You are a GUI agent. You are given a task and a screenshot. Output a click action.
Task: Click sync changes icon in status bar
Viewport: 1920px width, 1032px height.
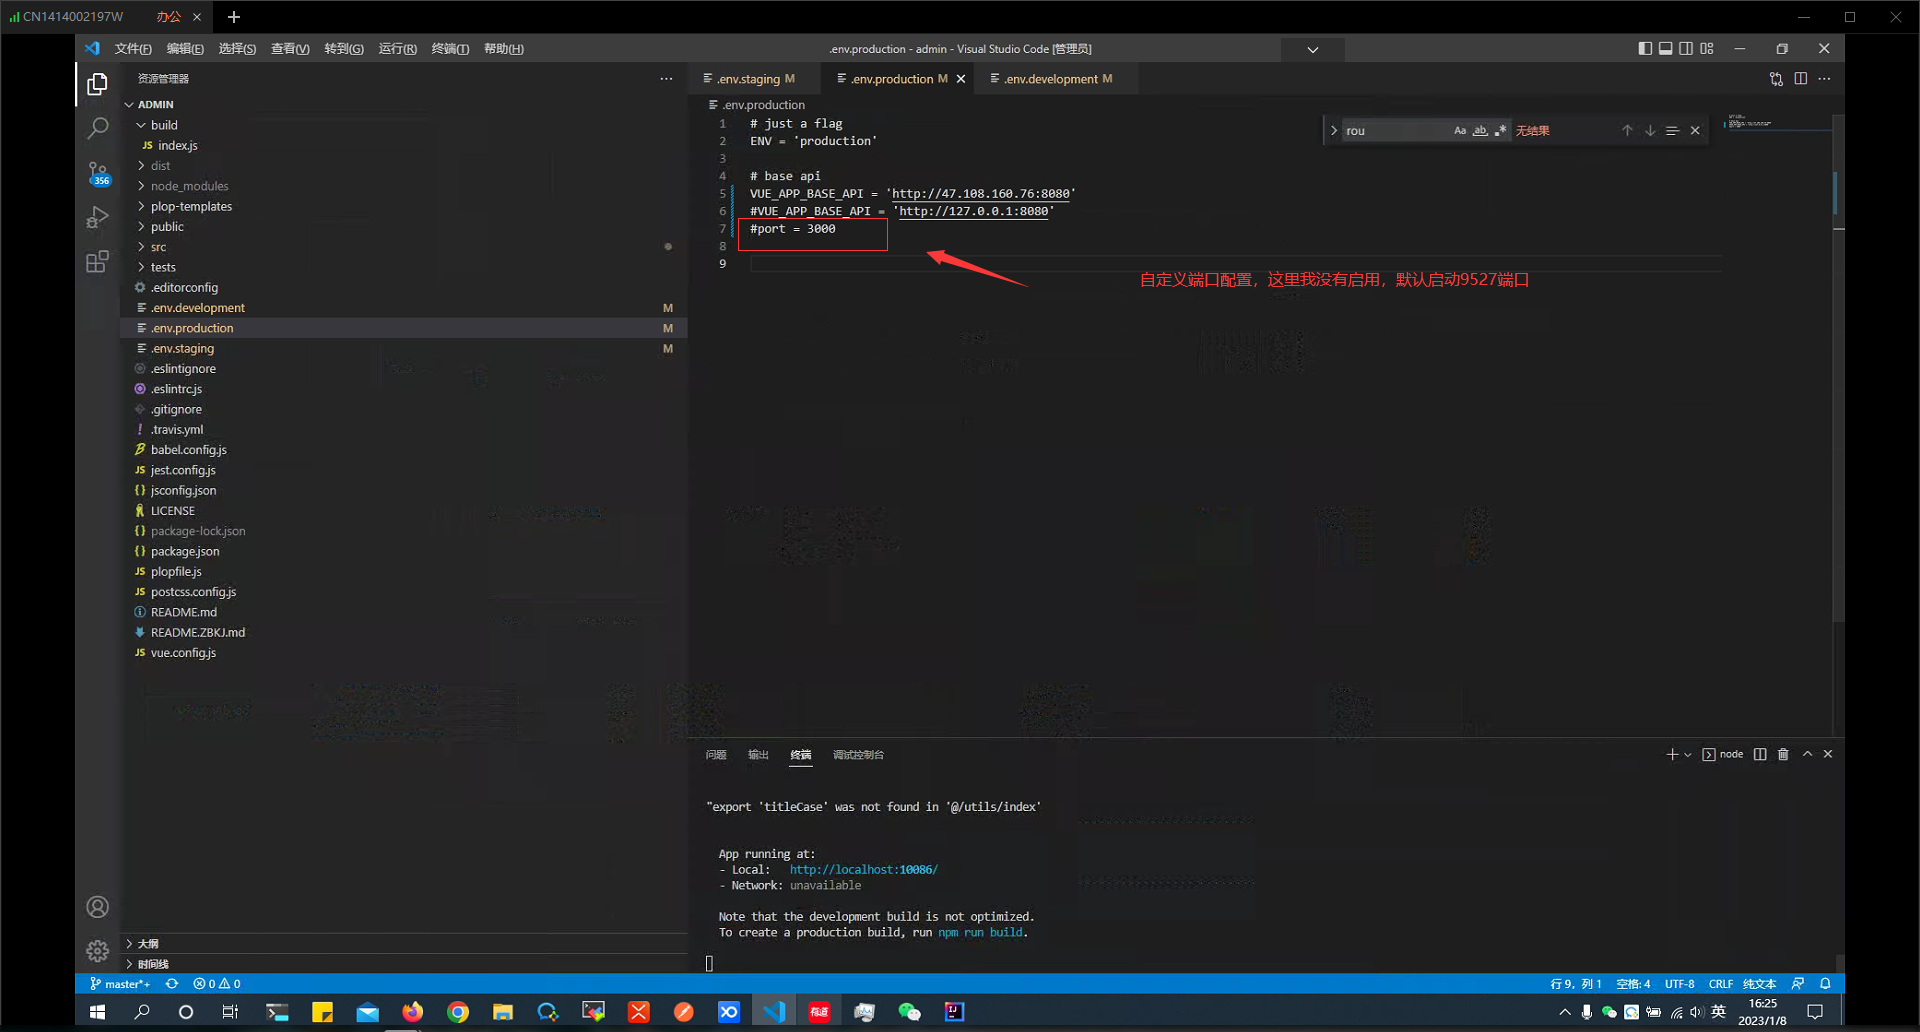(x=172, y=984)
